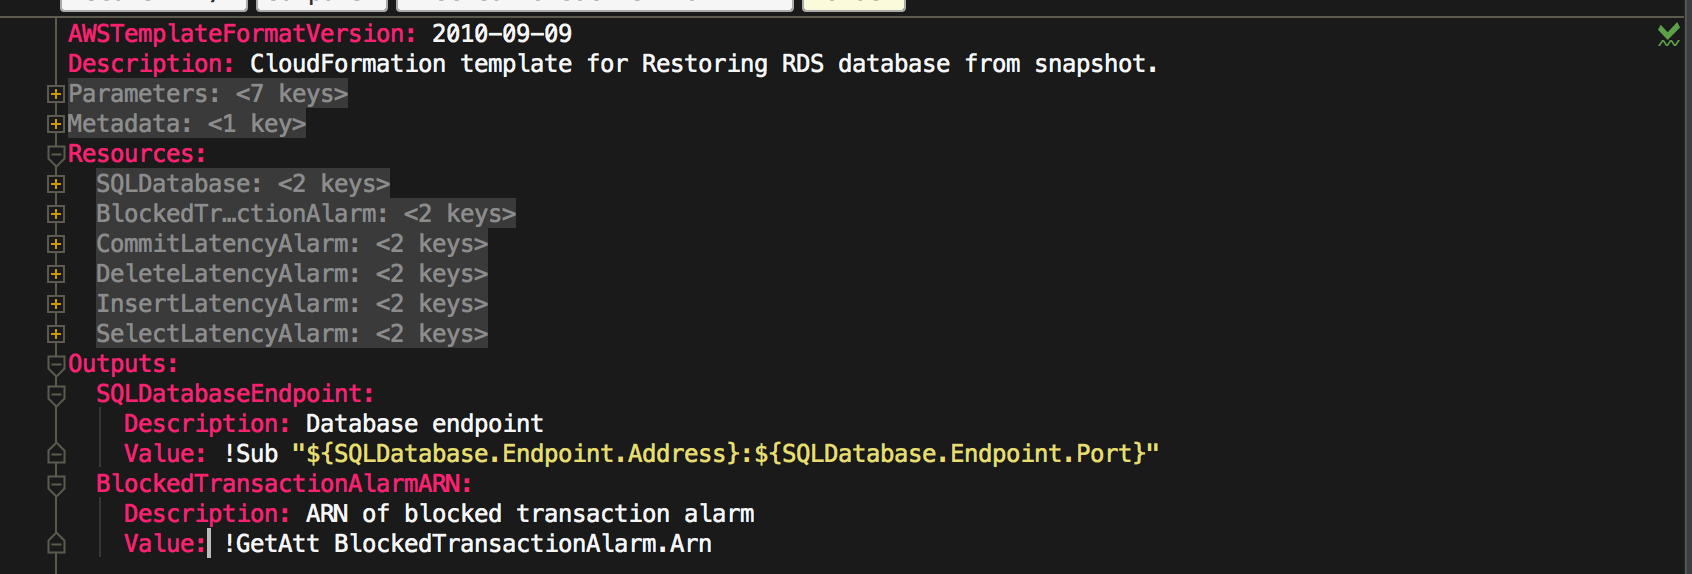Click the fold-end marker beside the !GetAtt line
Image resolution: width=1692 pixels, height=574 pixels.
[56, 544]
